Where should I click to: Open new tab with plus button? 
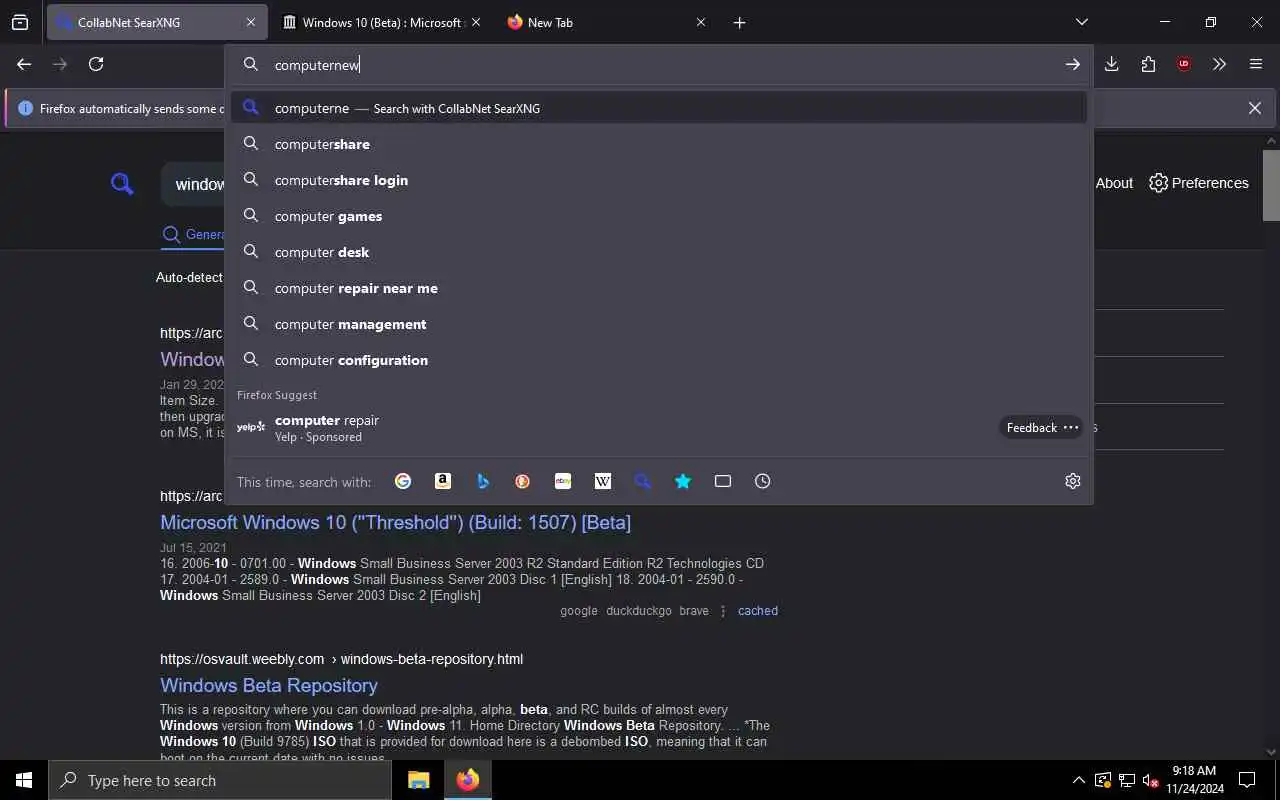[x=739, y=22]
